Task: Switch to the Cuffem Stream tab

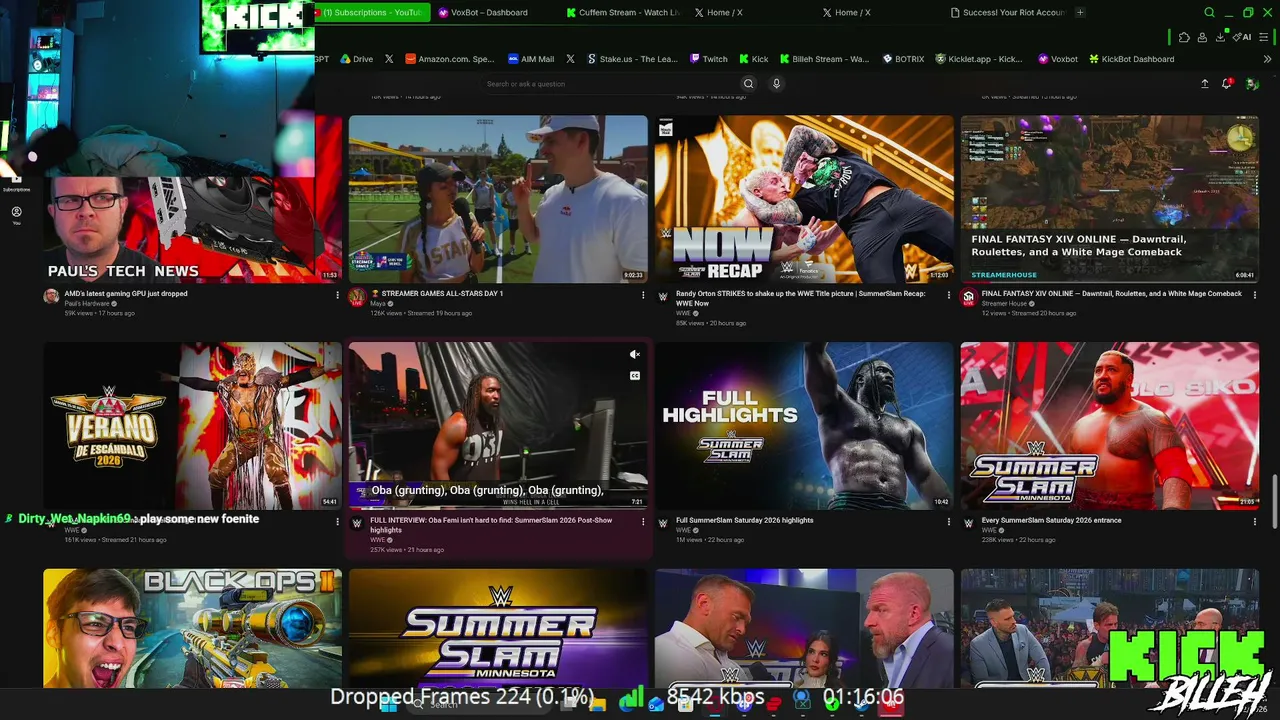Action: click(623, 12)
